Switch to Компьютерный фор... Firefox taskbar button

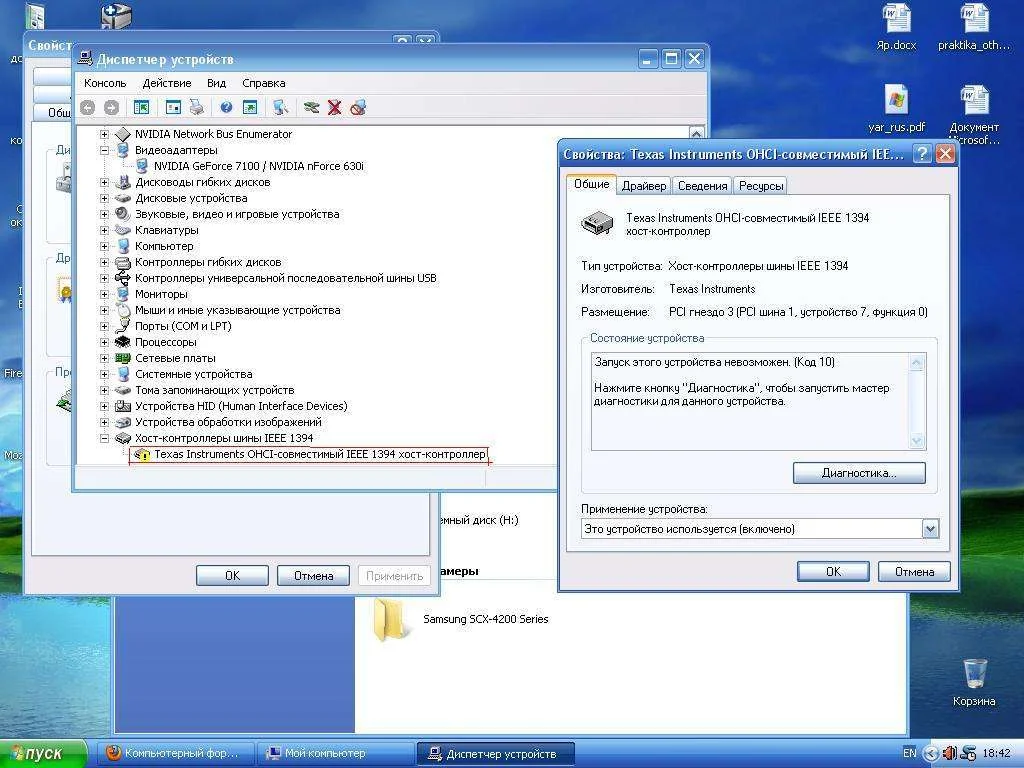coord(176,754)
